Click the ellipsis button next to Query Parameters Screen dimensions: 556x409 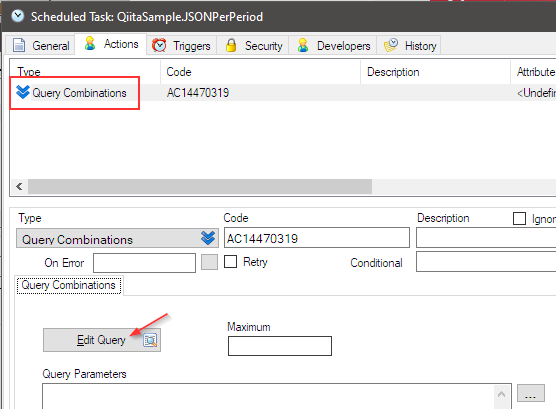(530, 393)
